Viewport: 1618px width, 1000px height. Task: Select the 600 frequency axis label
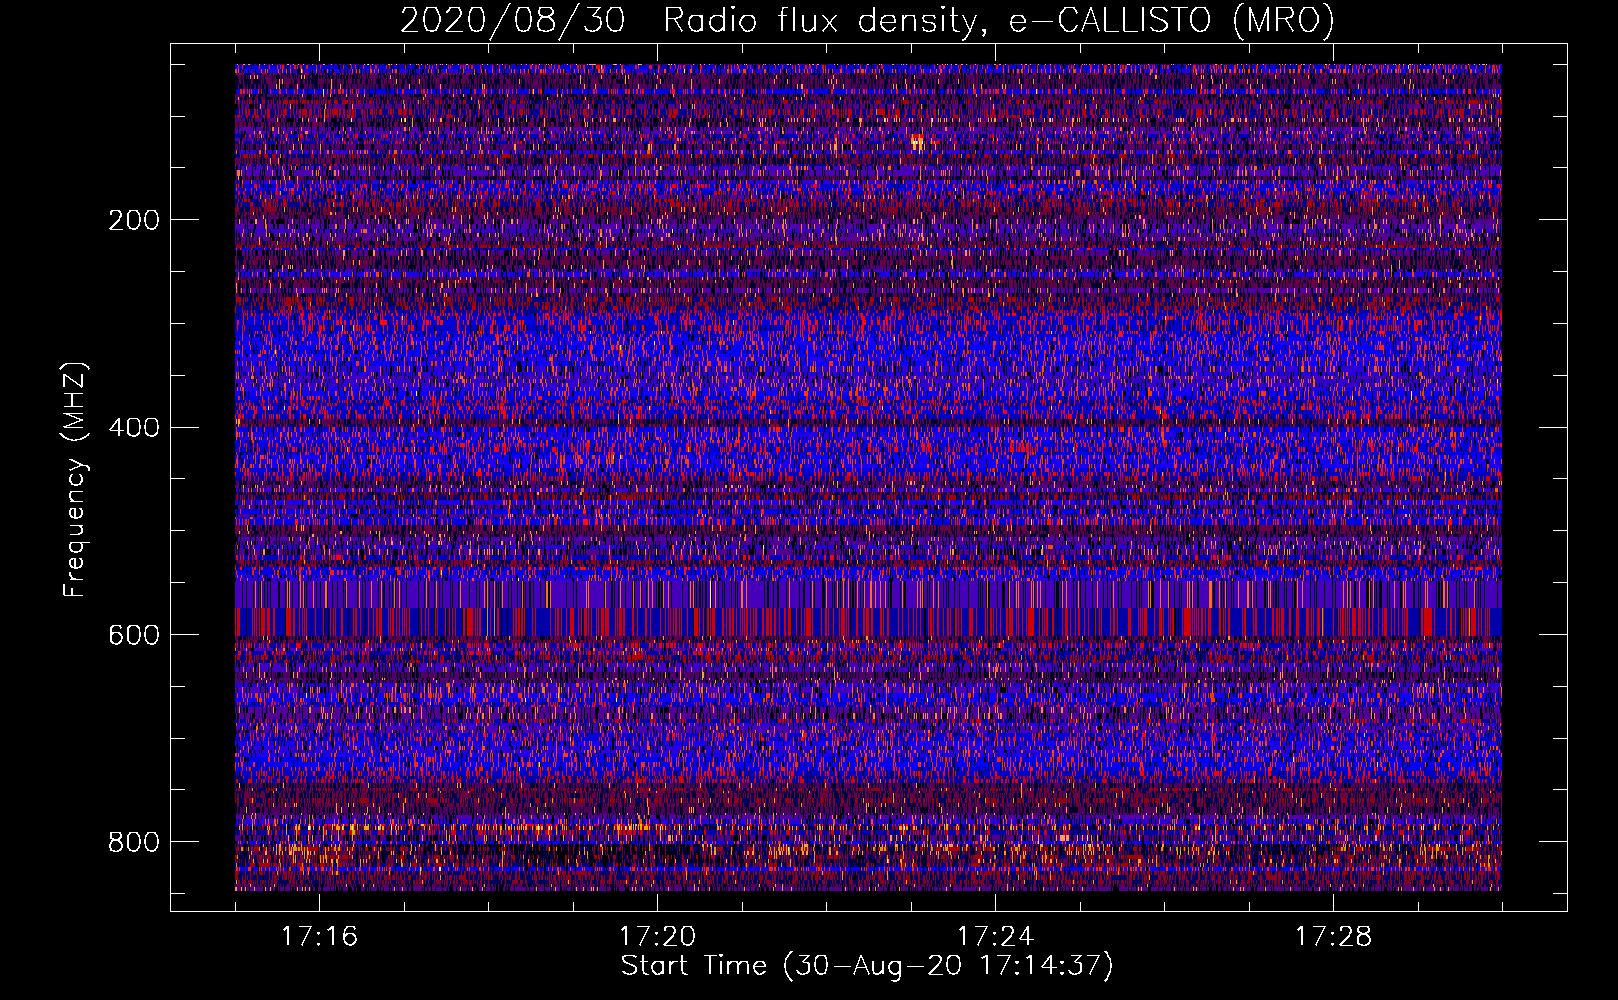coord(133,635)
